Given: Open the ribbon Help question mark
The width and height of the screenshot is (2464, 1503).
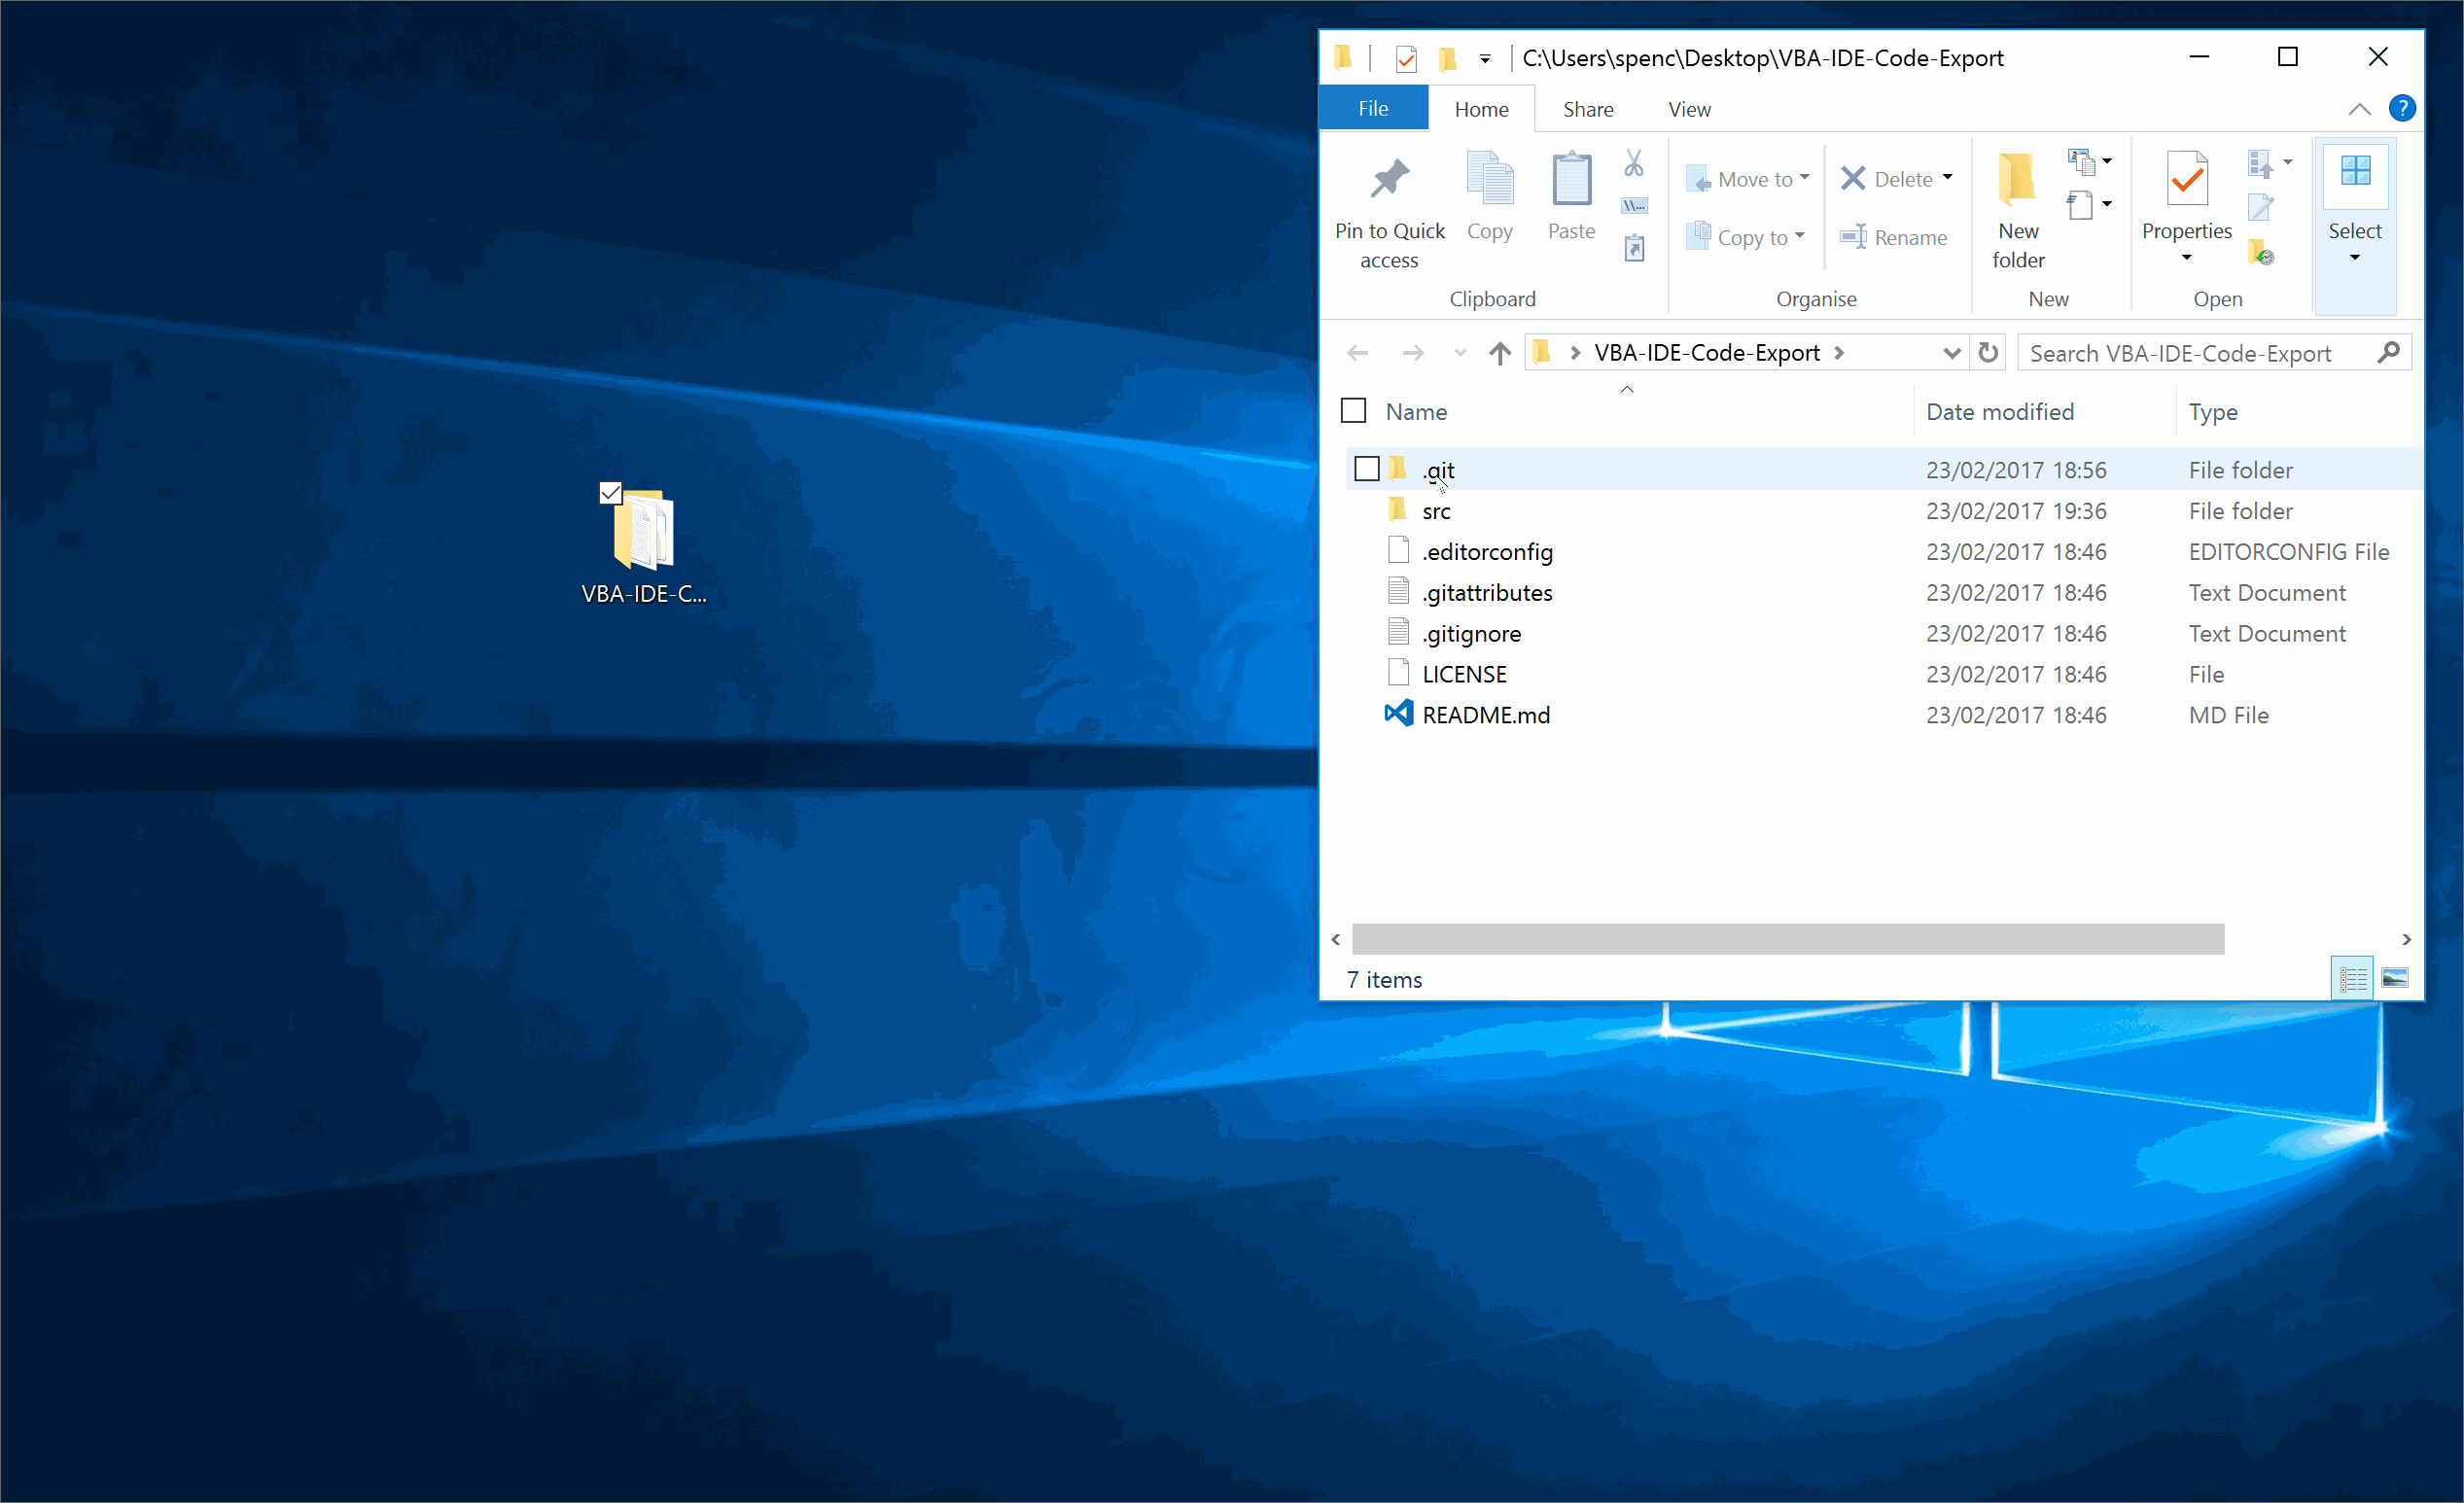Looking at the screenshot, I should click(2402, 108).
